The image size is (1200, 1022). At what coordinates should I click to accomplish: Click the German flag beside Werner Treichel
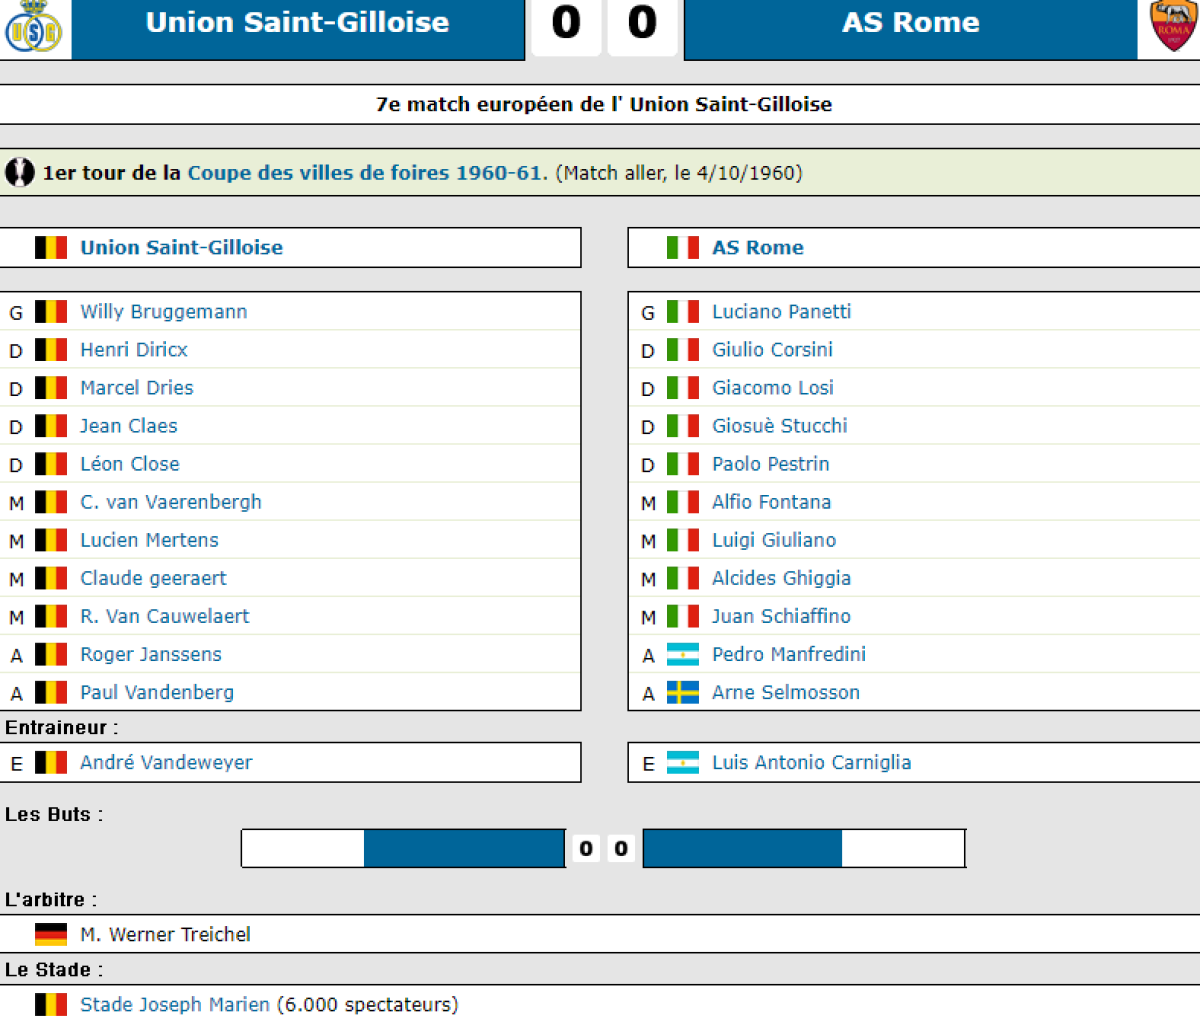coord(51,935)
